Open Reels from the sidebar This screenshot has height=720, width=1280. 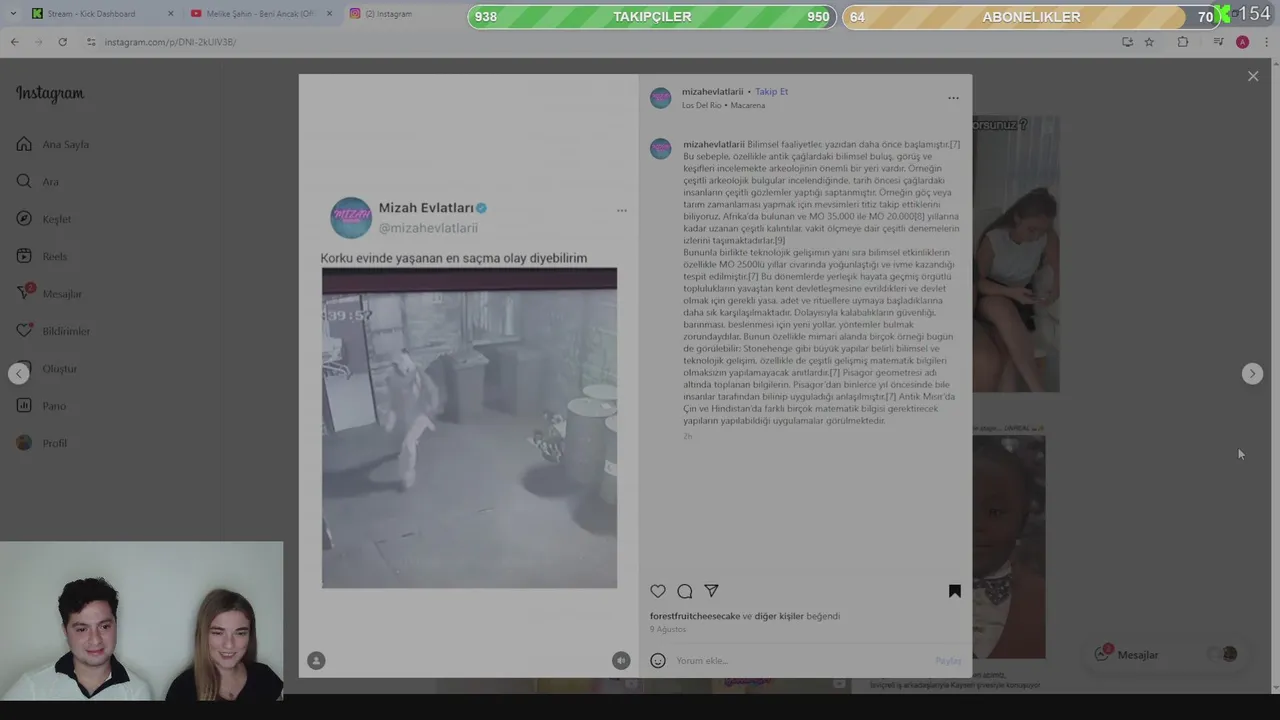[42, 257]
